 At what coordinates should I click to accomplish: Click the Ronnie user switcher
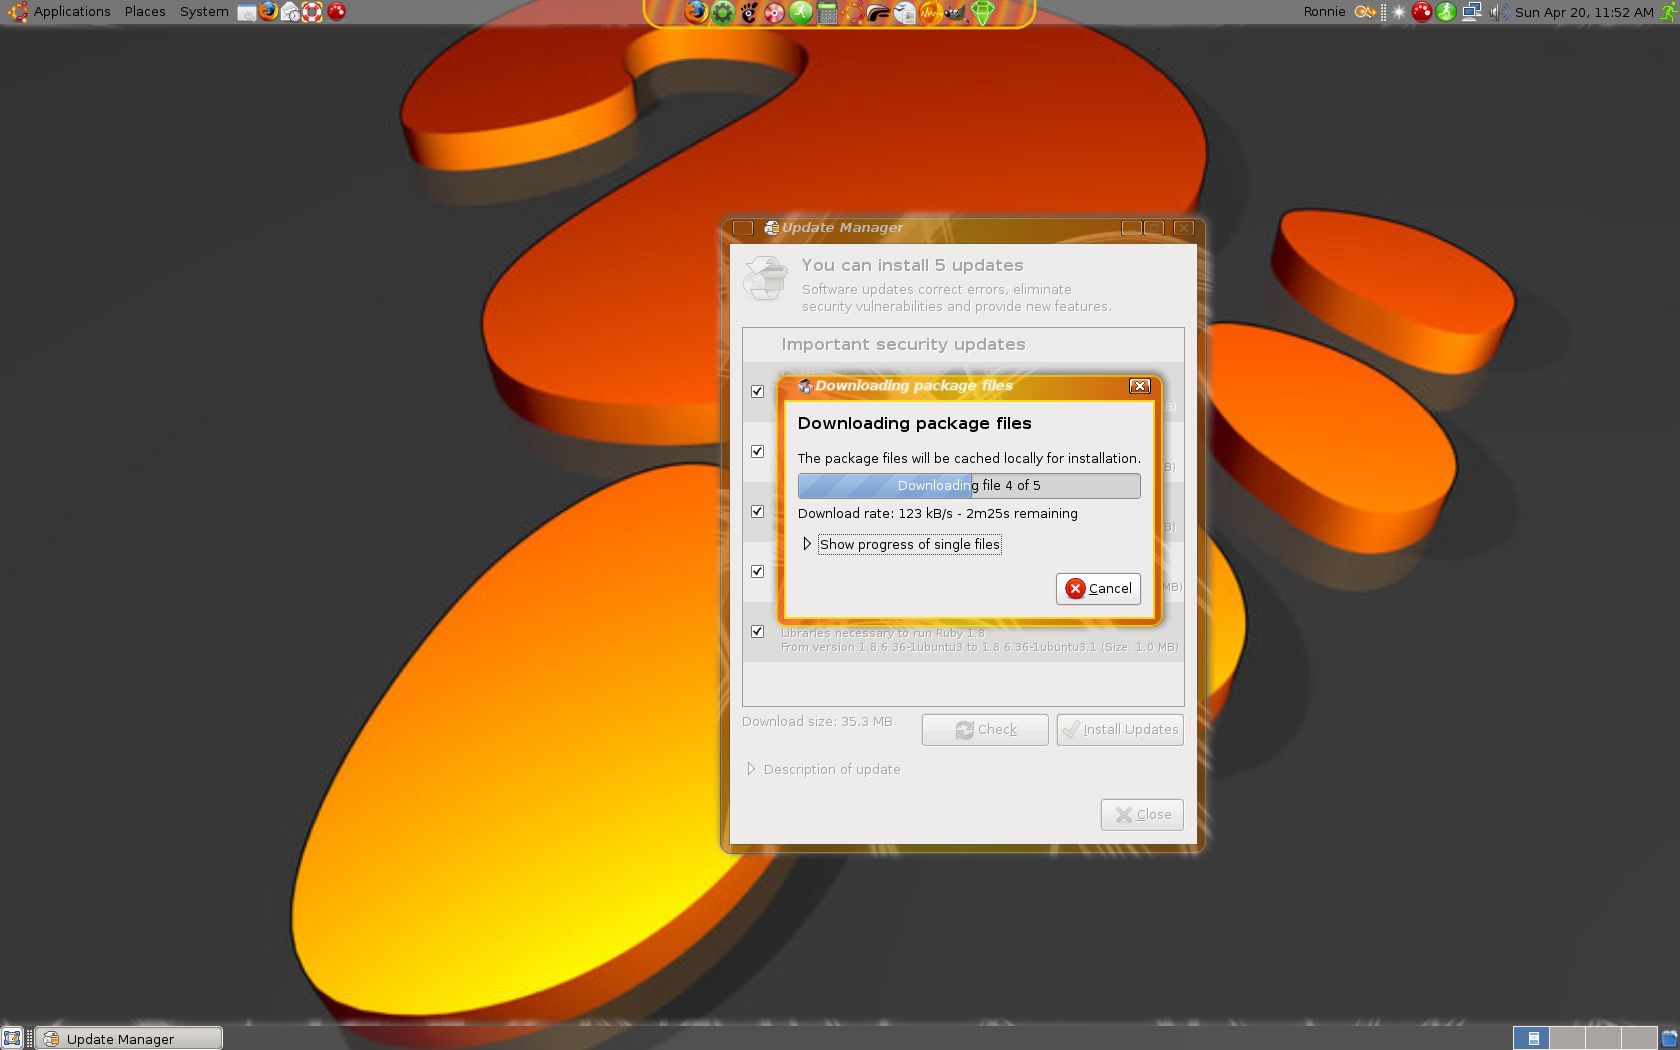1324,12
